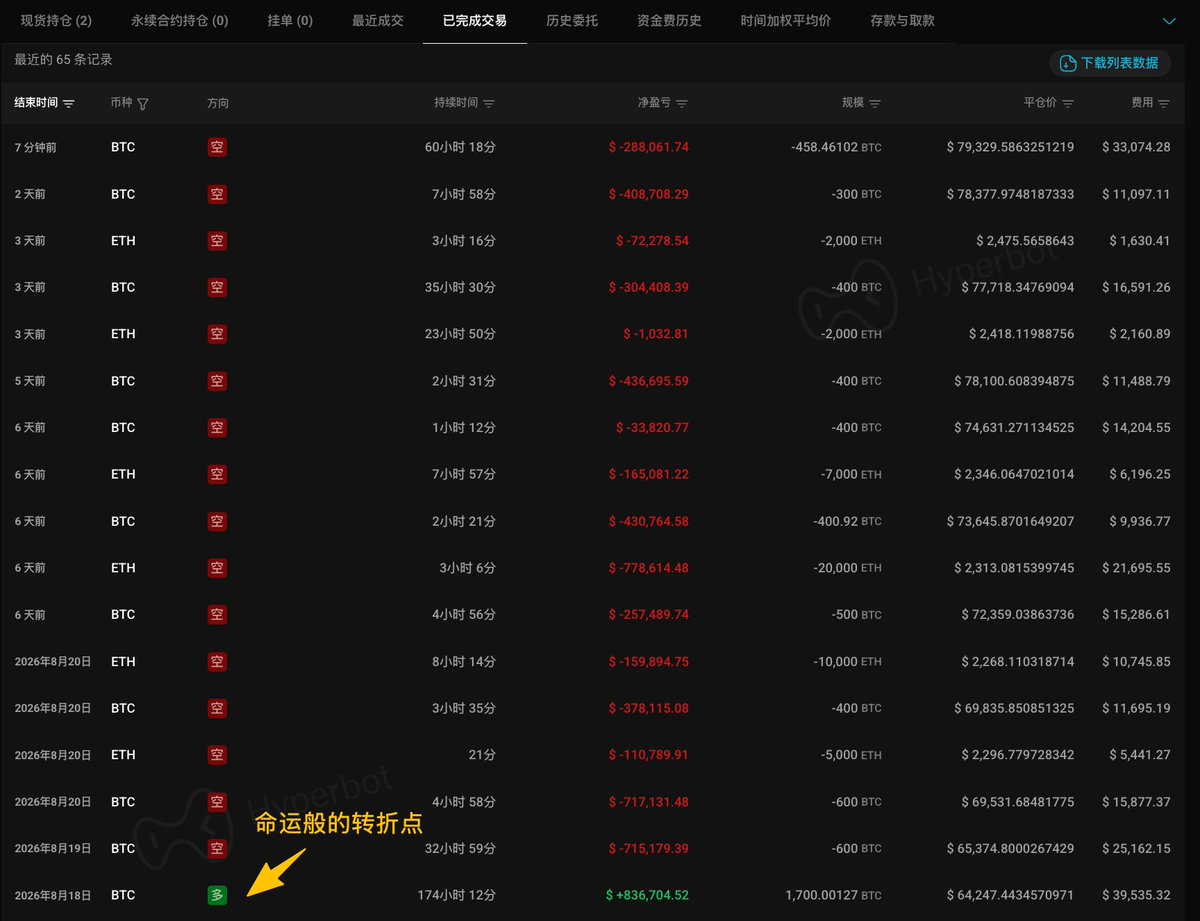Click the 空 badge in the $ -1,032.81 row

(x=217, y=334)
